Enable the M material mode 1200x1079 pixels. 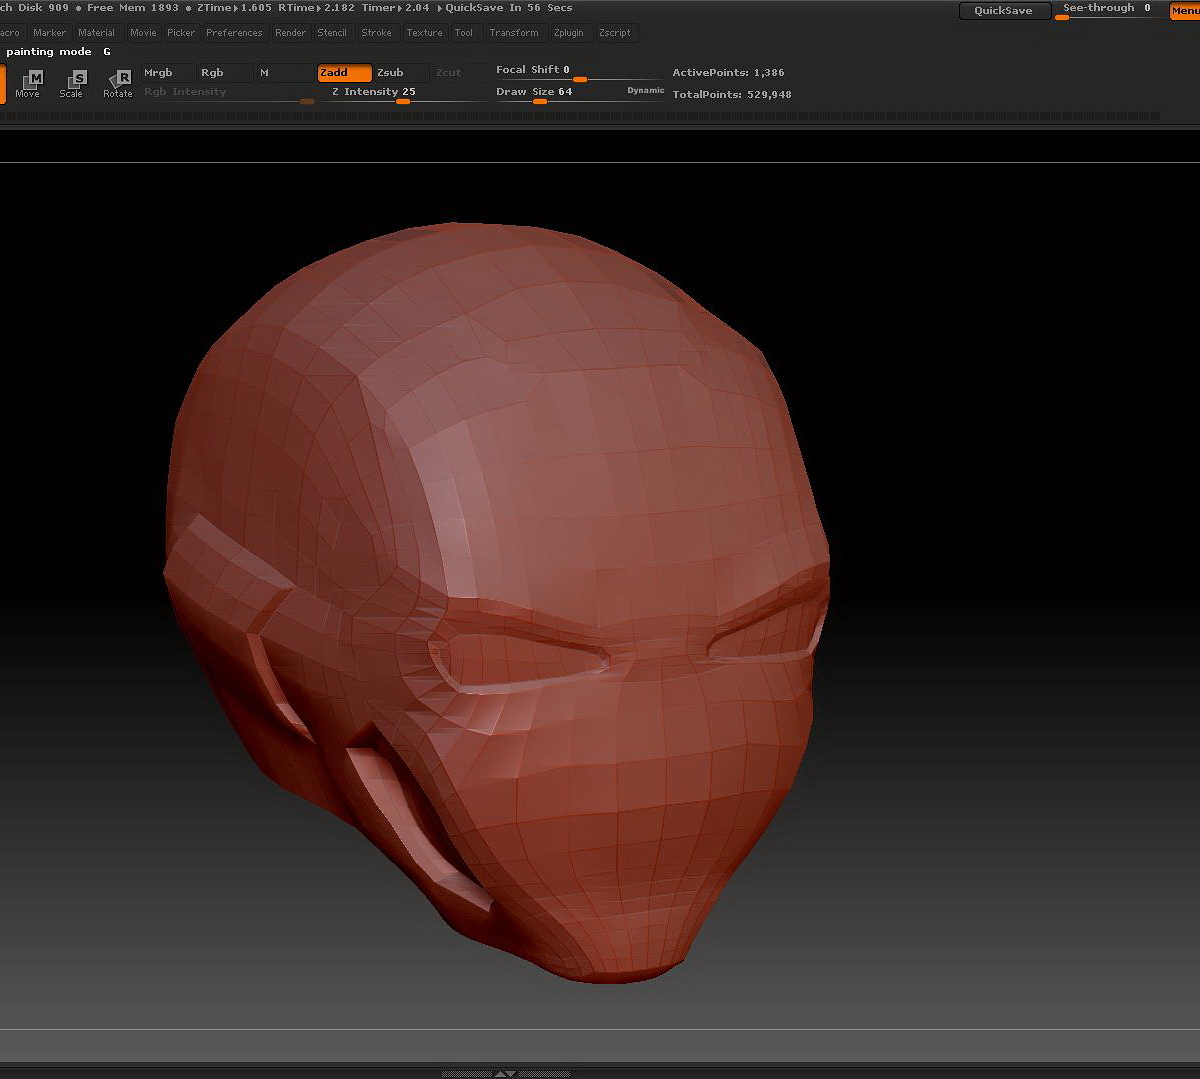[x=285, y=73]
